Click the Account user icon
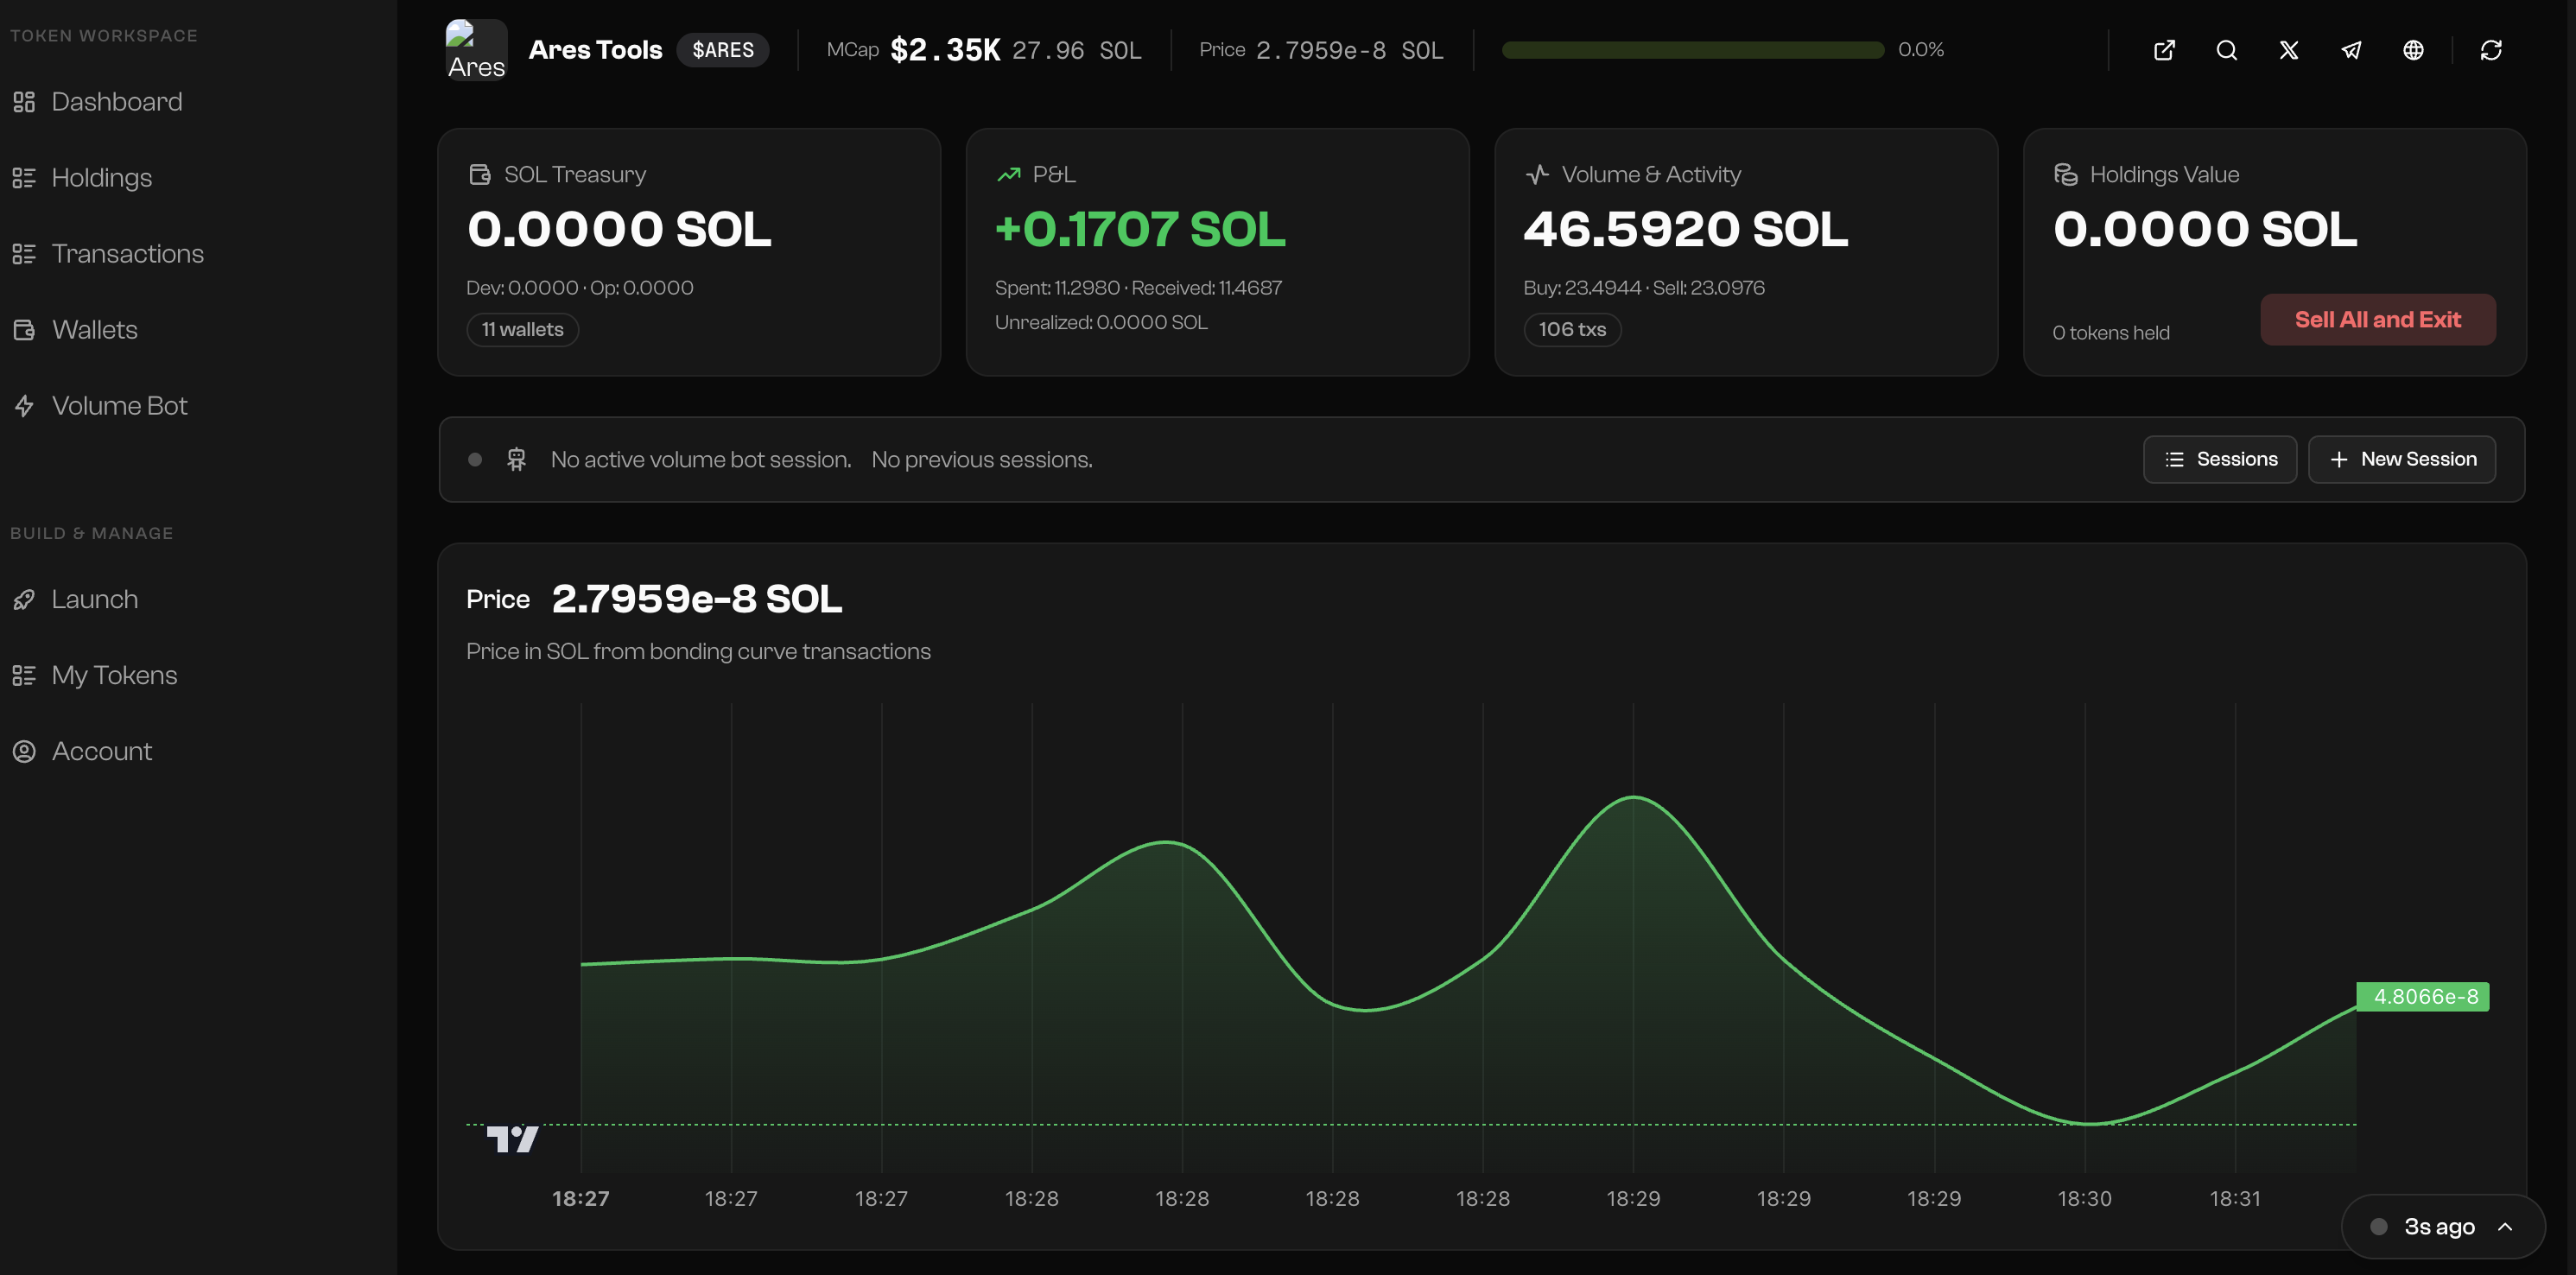This screenshot has height=1275, width=2576. coord(24,752)
